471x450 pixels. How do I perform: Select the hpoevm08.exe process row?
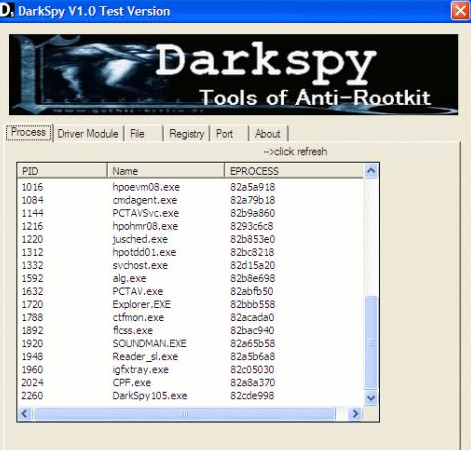[190, 187]
